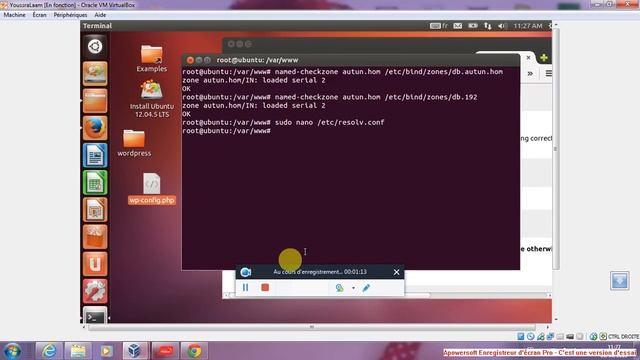Click the browser window horizontal scrollbar
Screen dimensions: 640x360
tap(329, 295)
